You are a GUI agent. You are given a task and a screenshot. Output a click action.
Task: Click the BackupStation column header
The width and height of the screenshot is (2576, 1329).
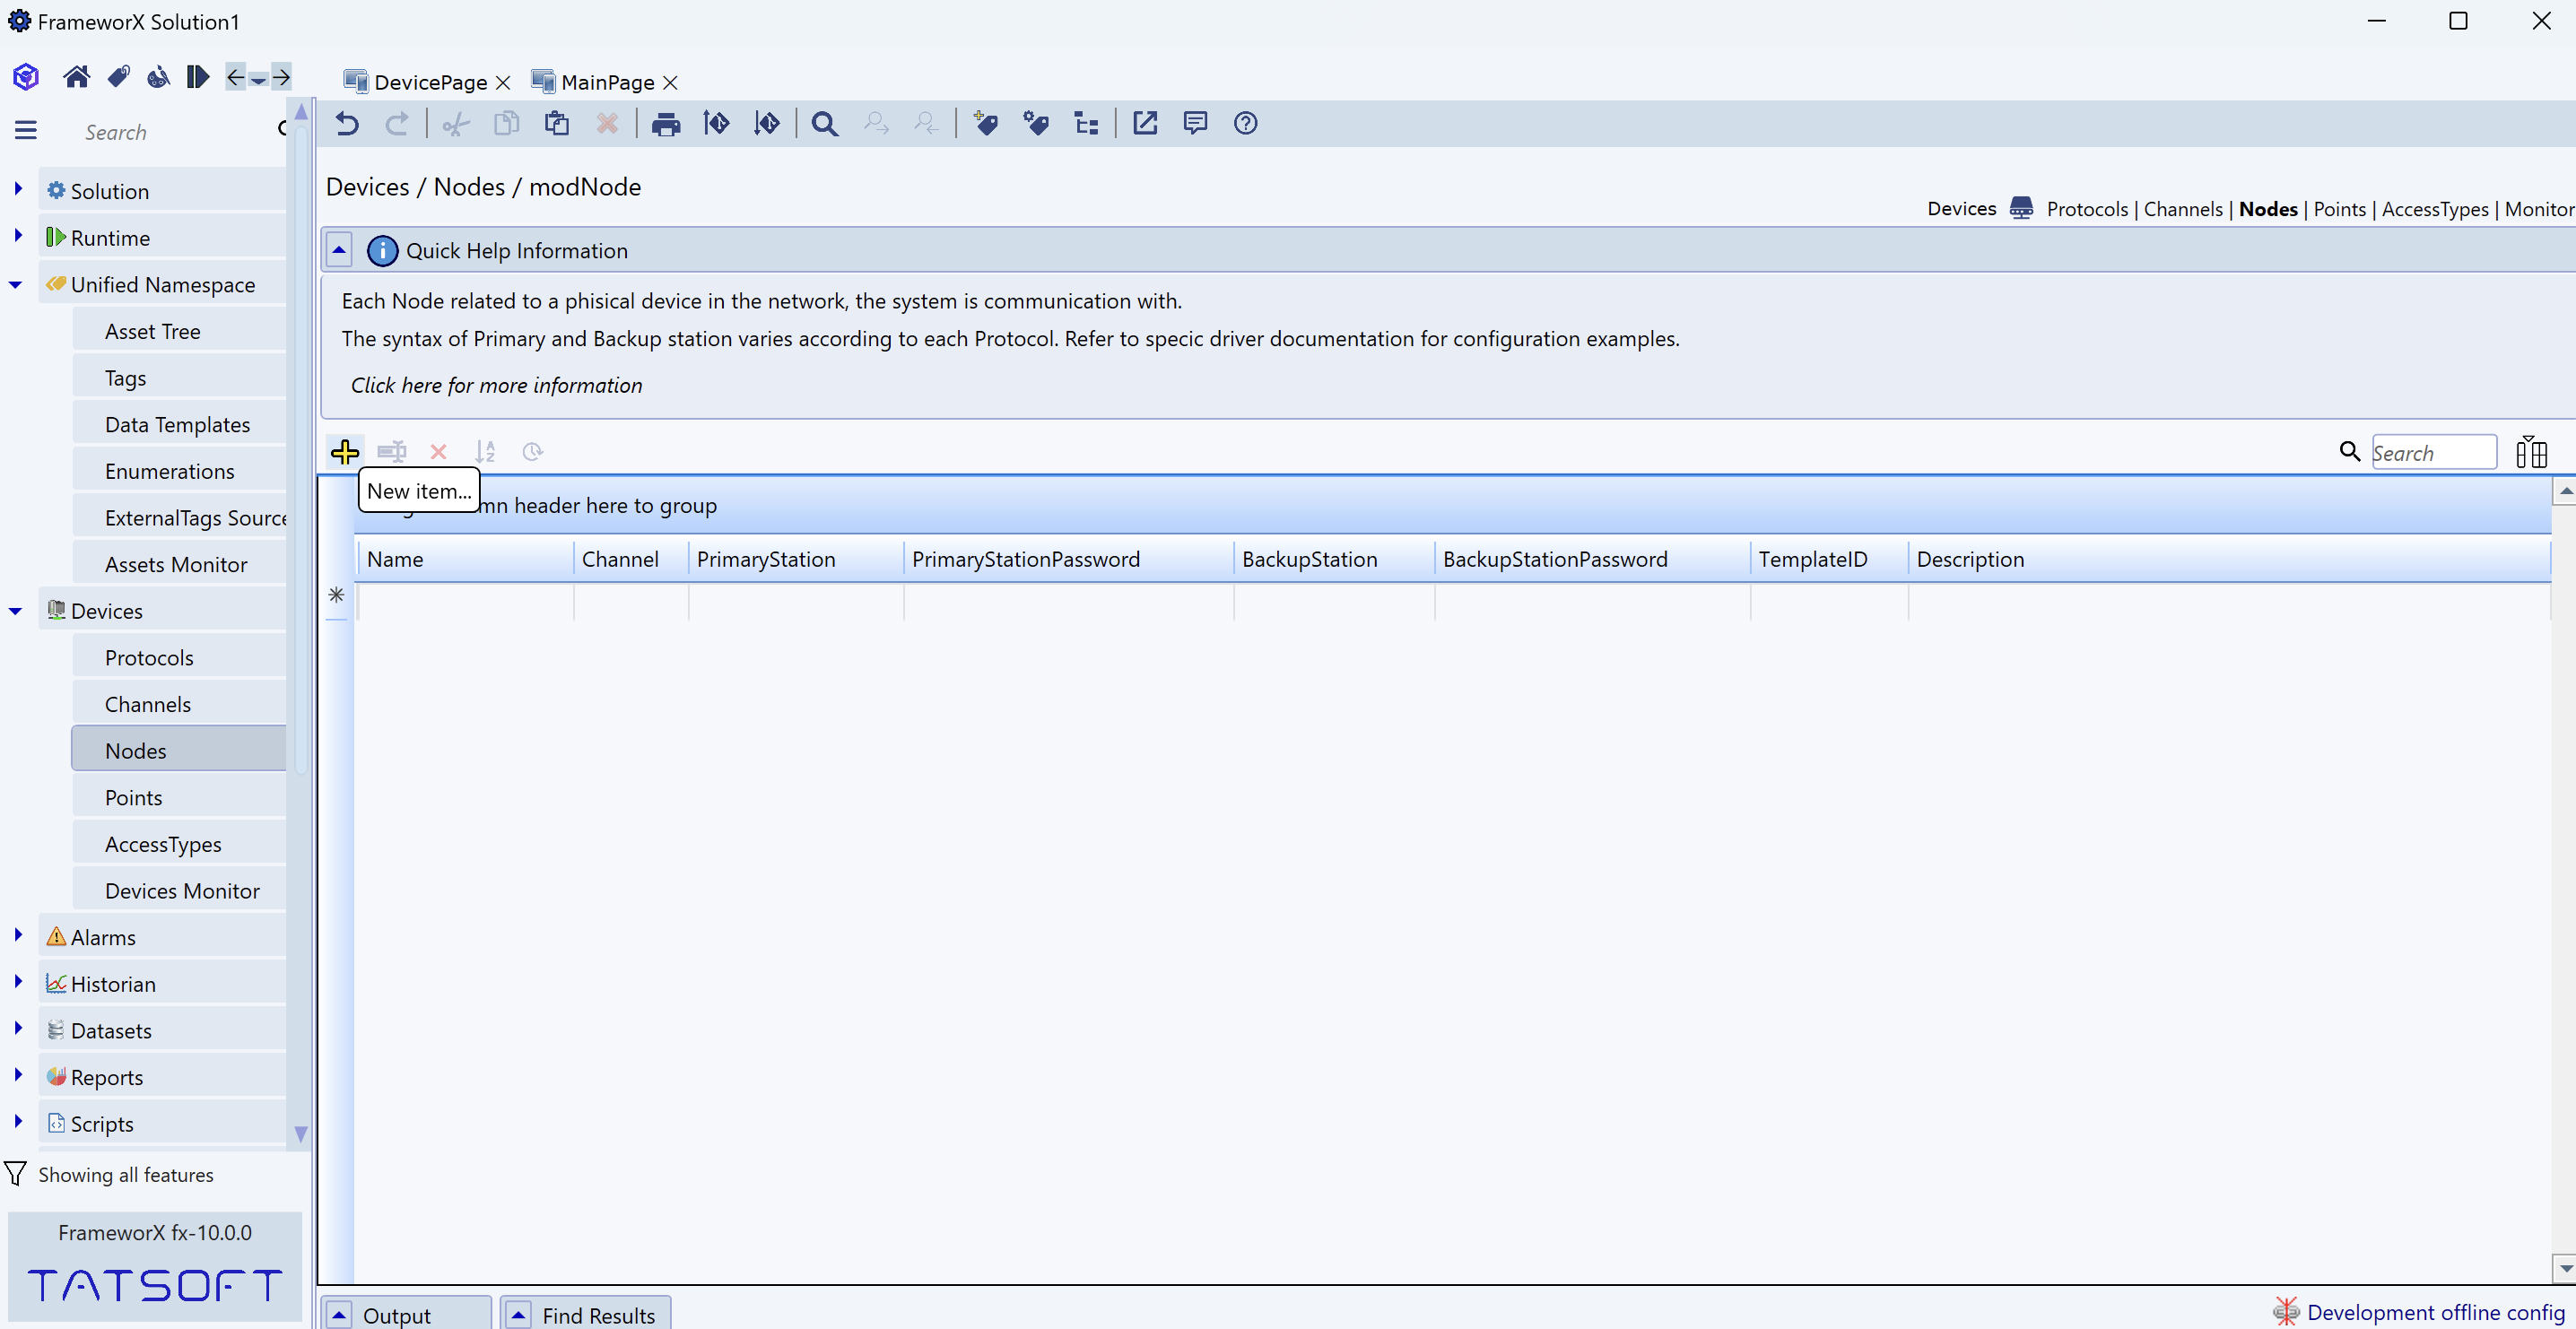[1334, 559]
